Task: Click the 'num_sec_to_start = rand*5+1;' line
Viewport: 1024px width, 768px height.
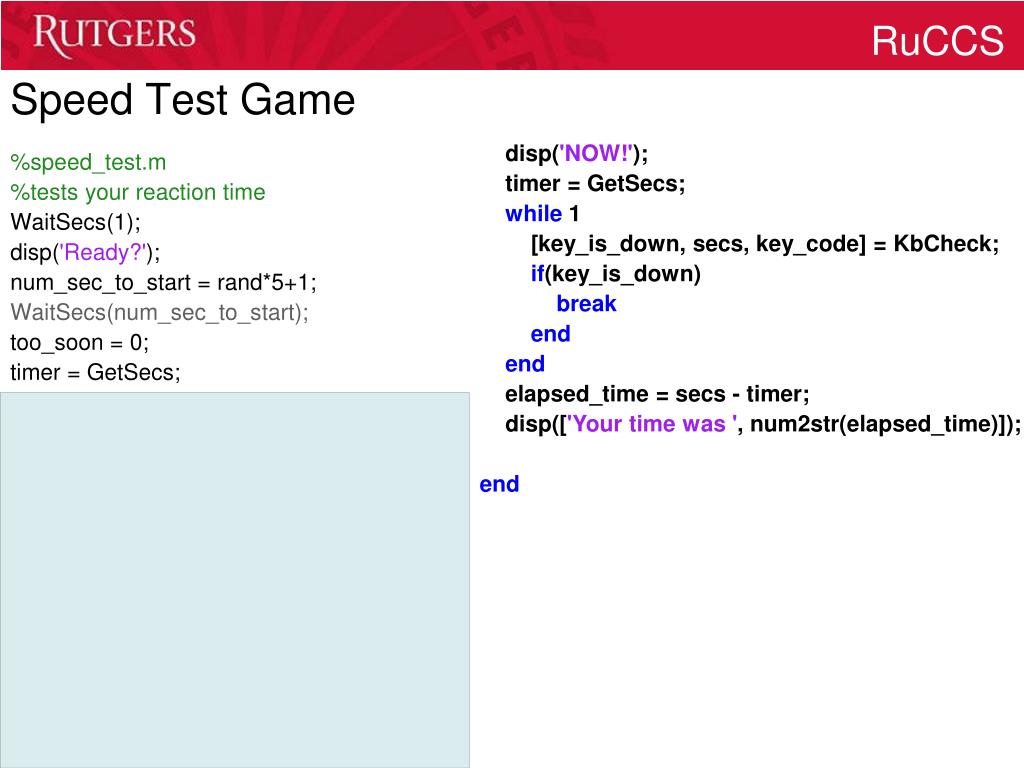Action: pyautogui.click(x=163, y=282)
